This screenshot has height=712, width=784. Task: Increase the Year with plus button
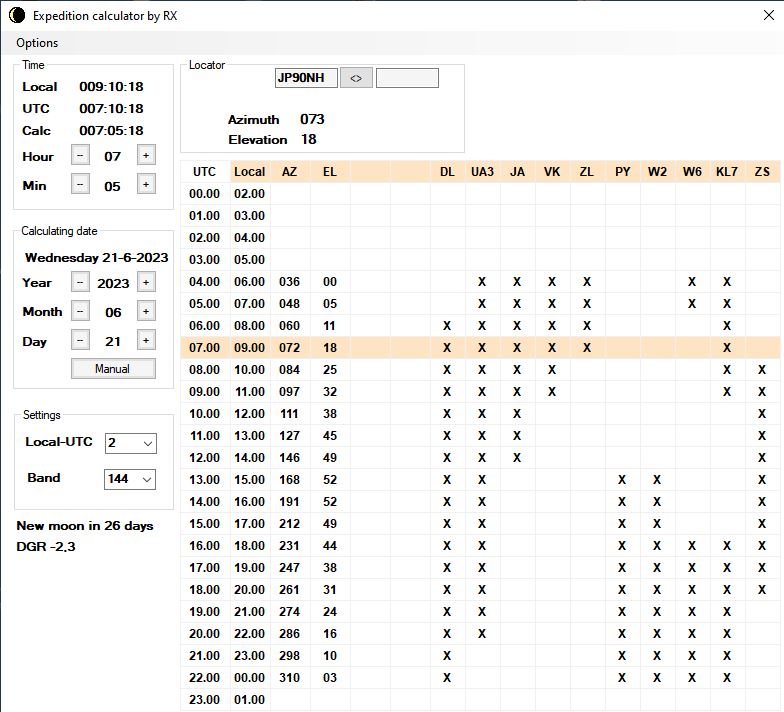pos(146,282)
